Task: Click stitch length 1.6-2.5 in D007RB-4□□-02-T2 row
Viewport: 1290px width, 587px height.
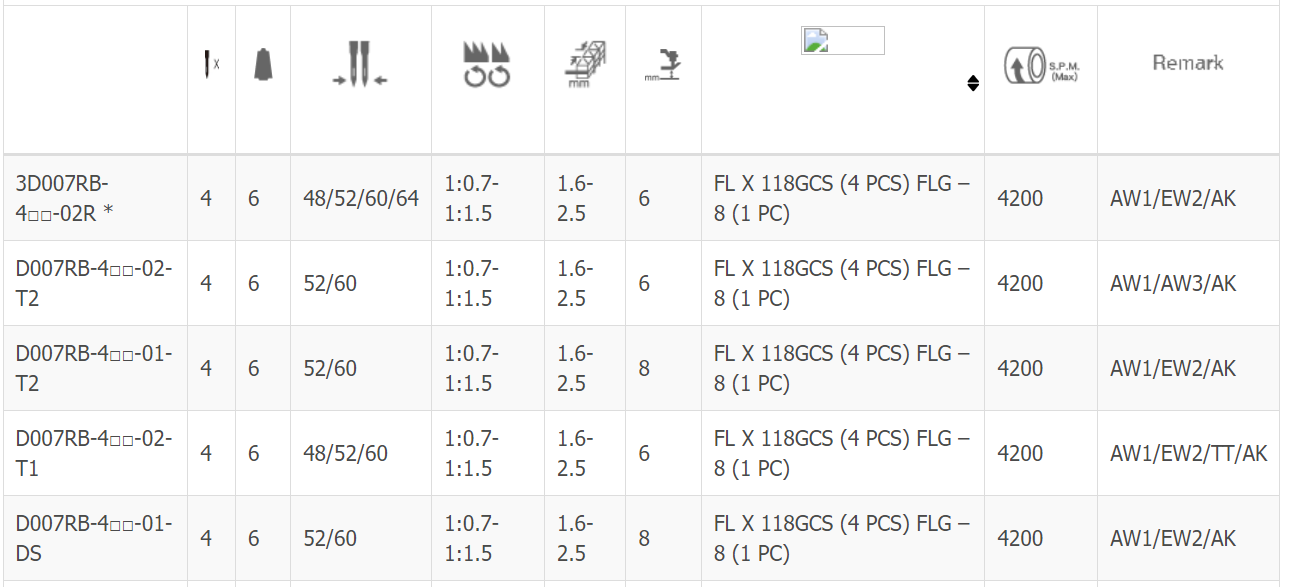Action: [575, 283]
